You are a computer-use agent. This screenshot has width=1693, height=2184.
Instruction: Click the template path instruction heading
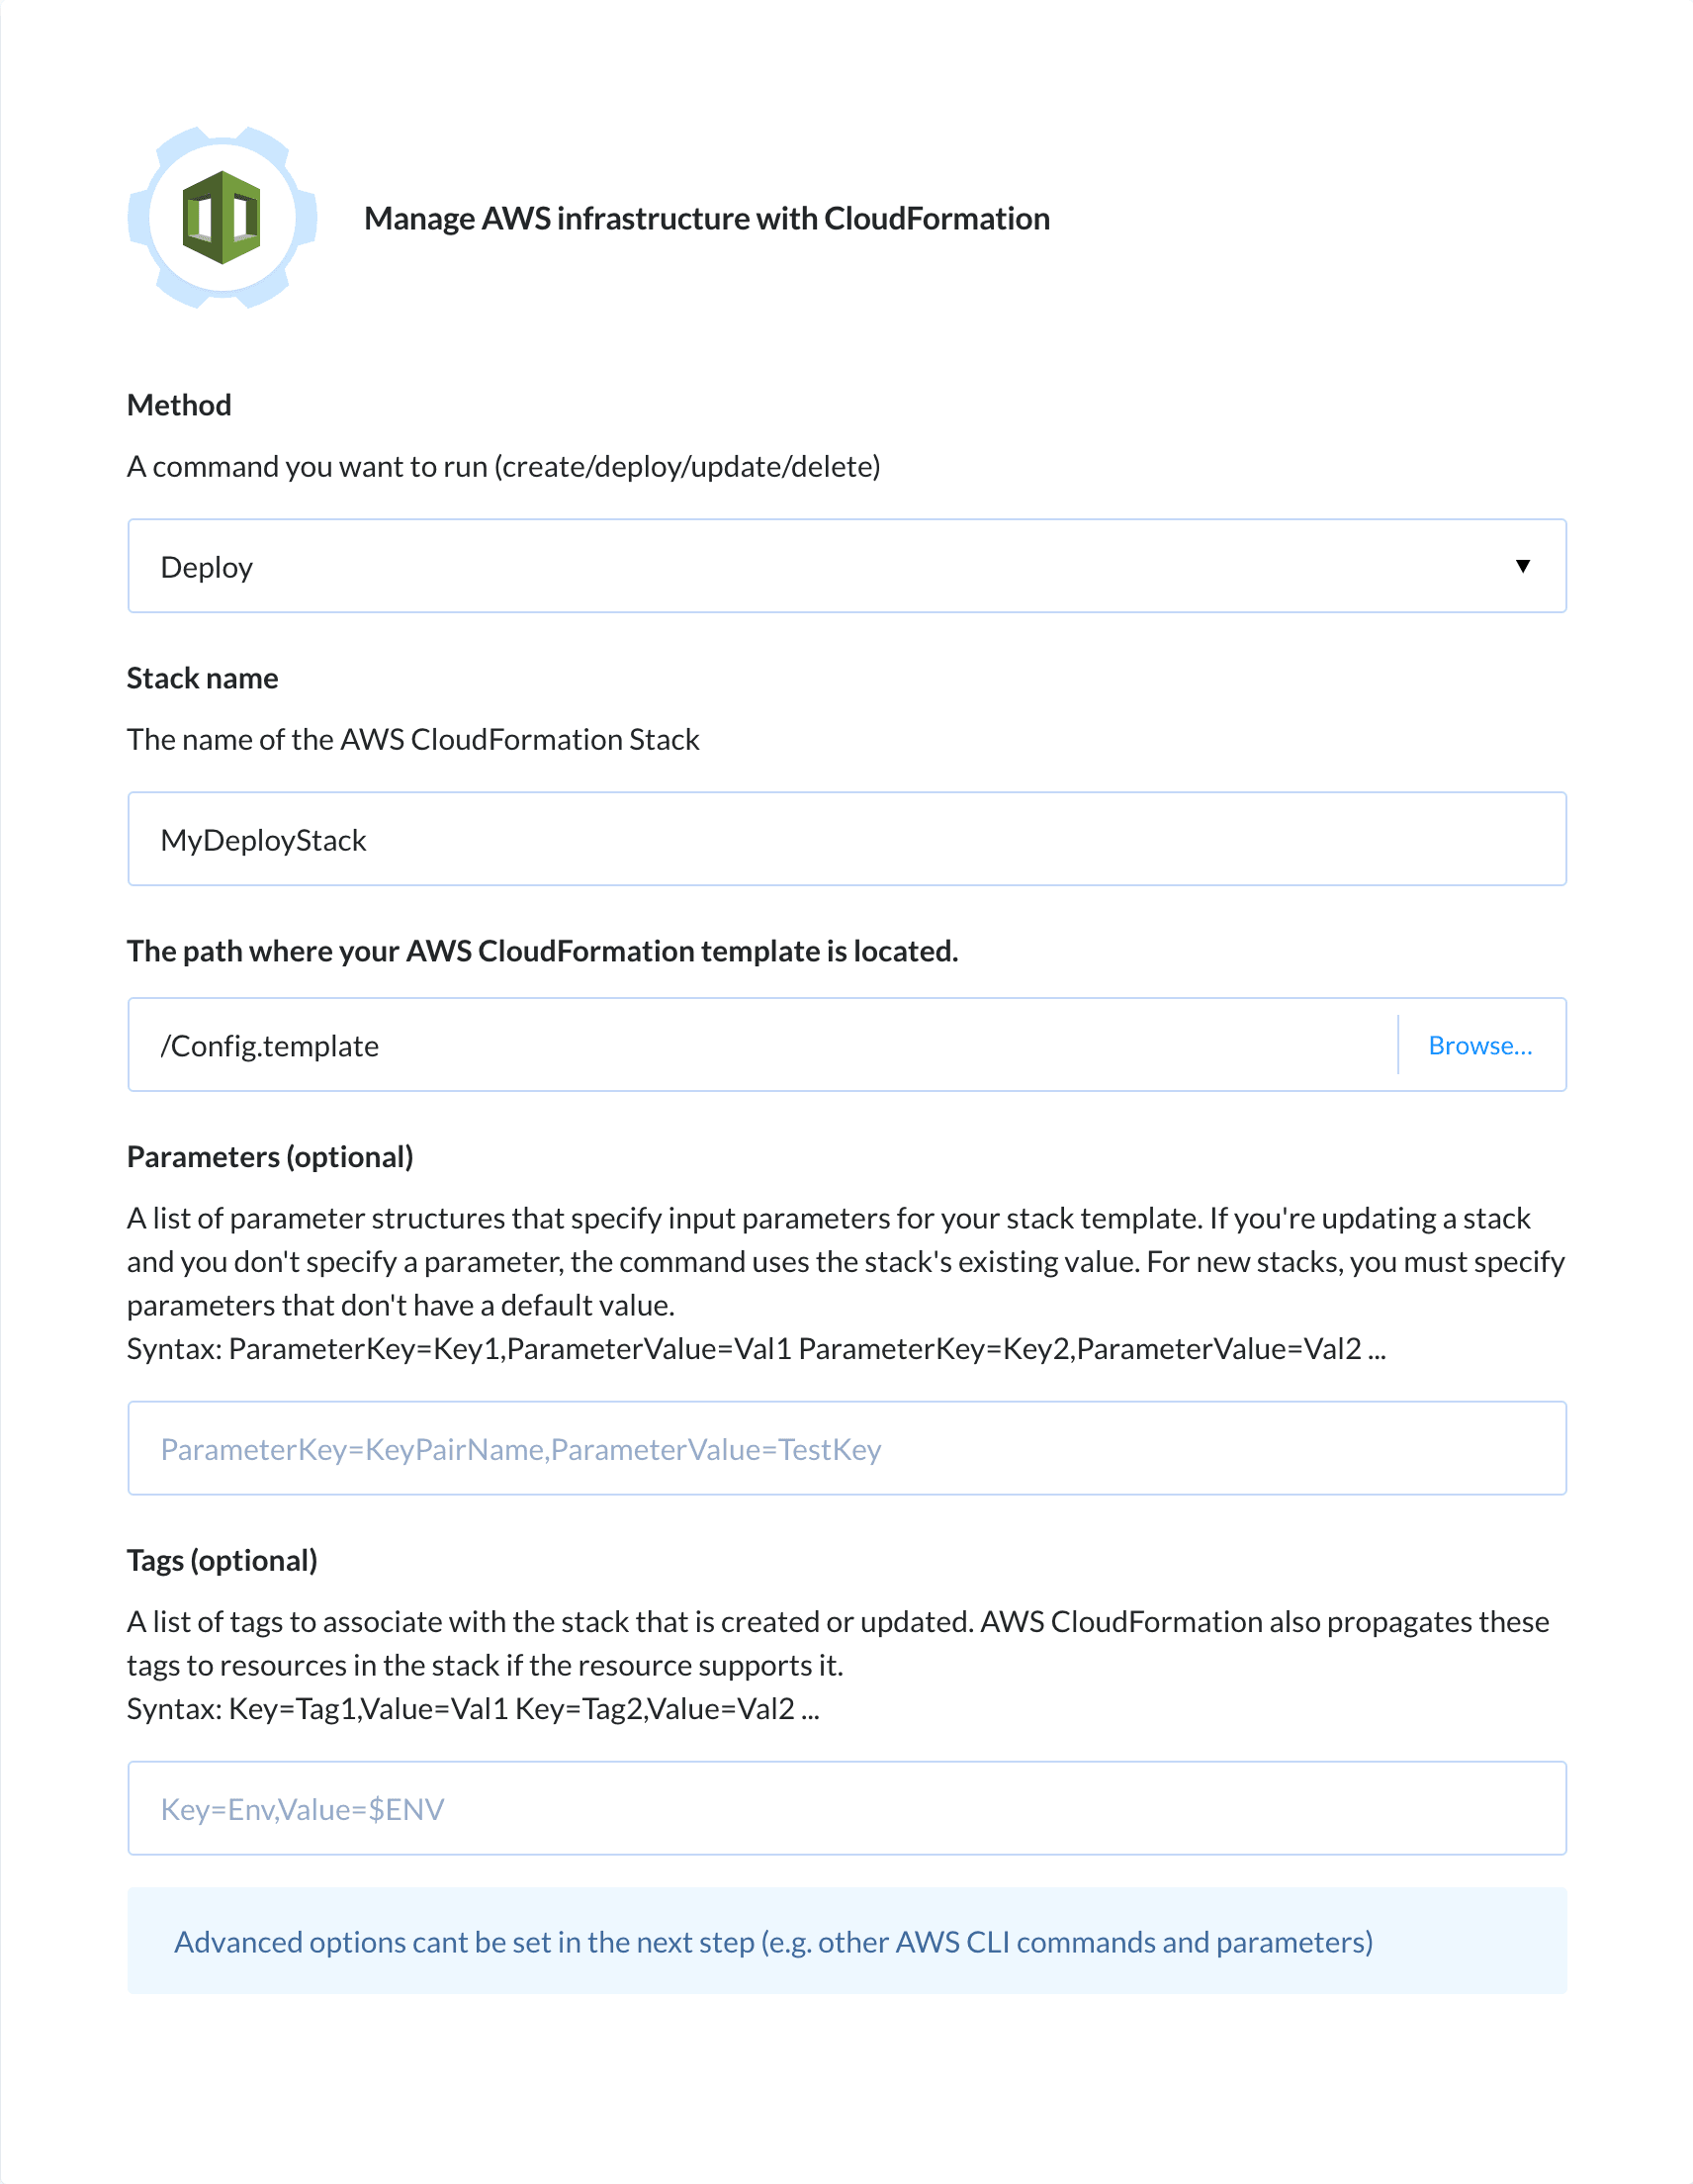click(543, 951)
